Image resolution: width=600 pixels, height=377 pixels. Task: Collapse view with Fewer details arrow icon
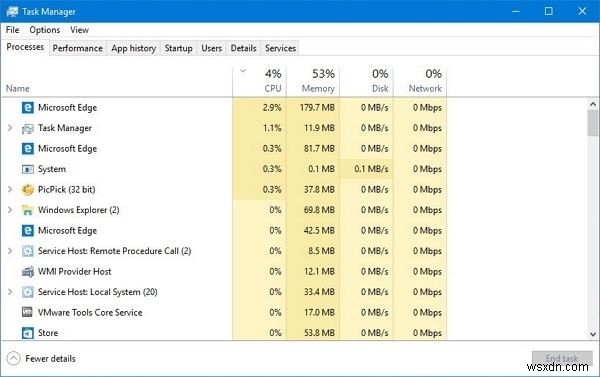(13, 359)
